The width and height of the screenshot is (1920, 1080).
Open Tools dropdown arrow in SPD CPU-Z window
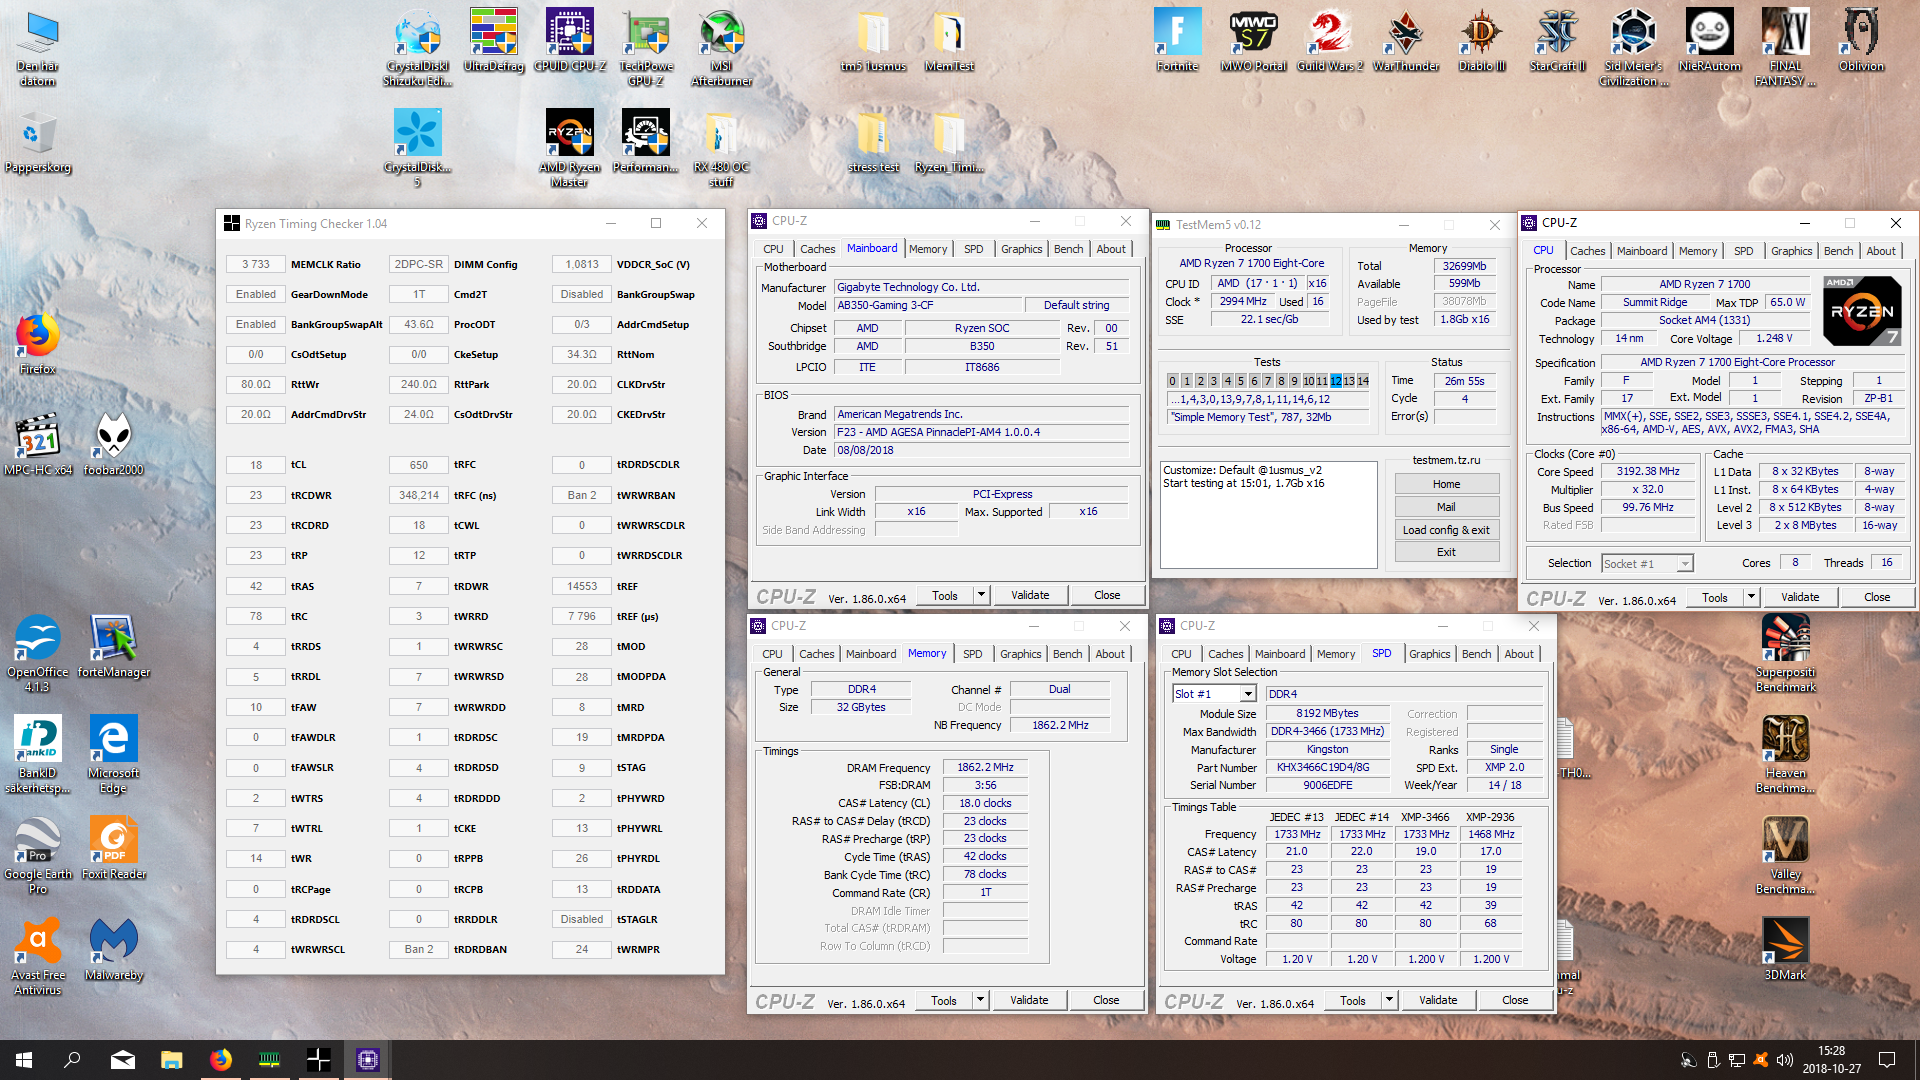1389,1000
